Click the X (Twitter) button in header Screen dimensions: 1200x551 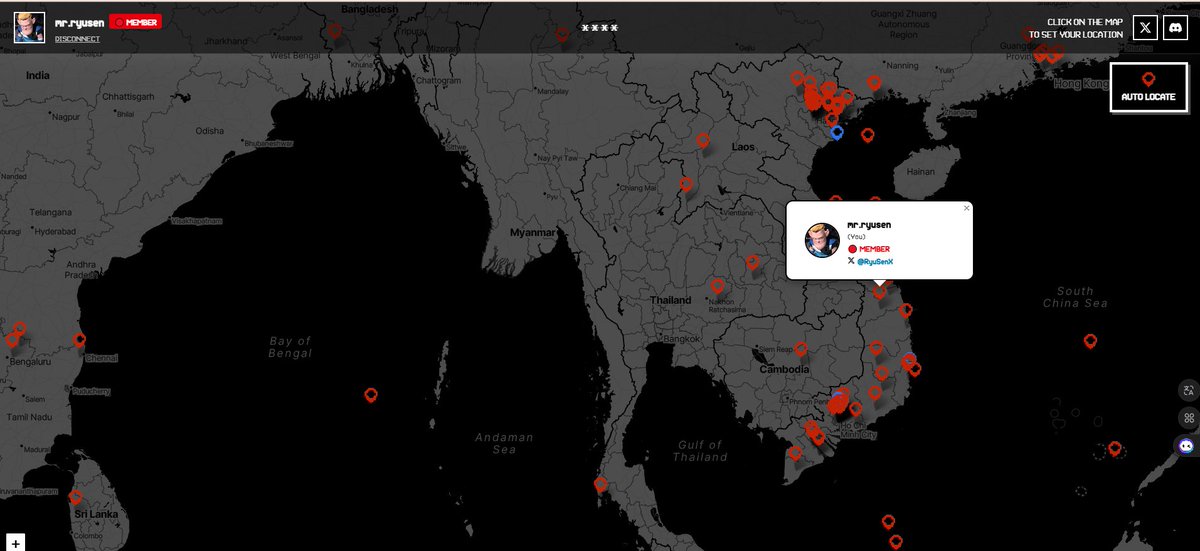coord(1145,28)
